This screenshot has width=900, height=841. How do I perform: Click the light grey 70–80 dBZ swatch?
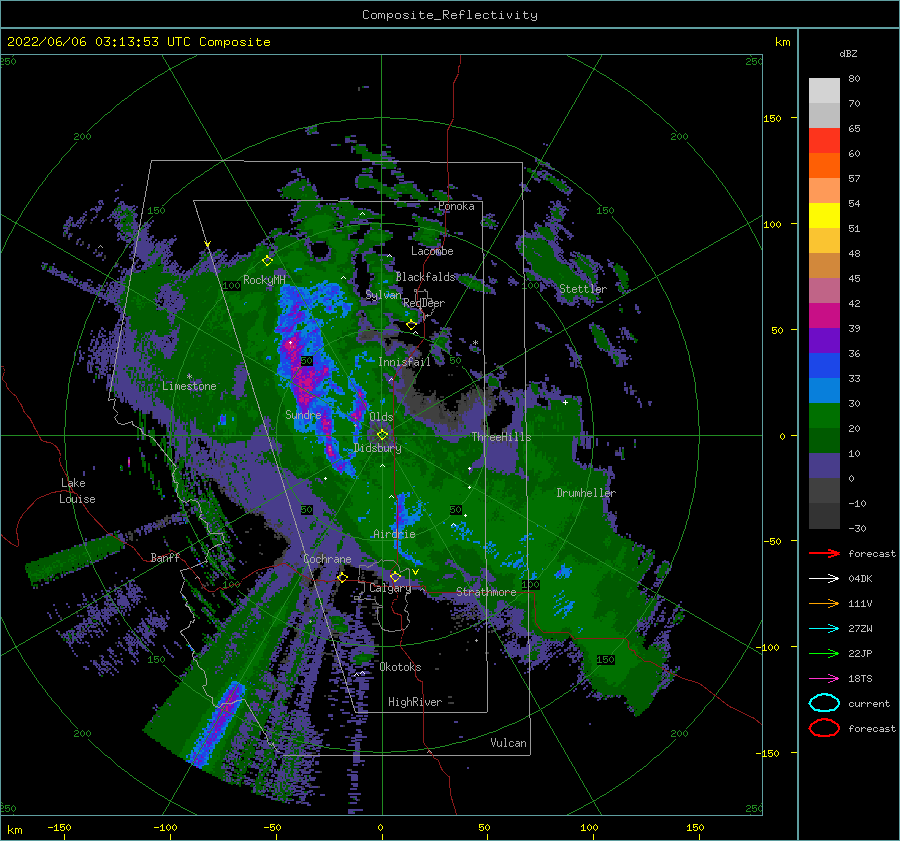pos(824,91)
